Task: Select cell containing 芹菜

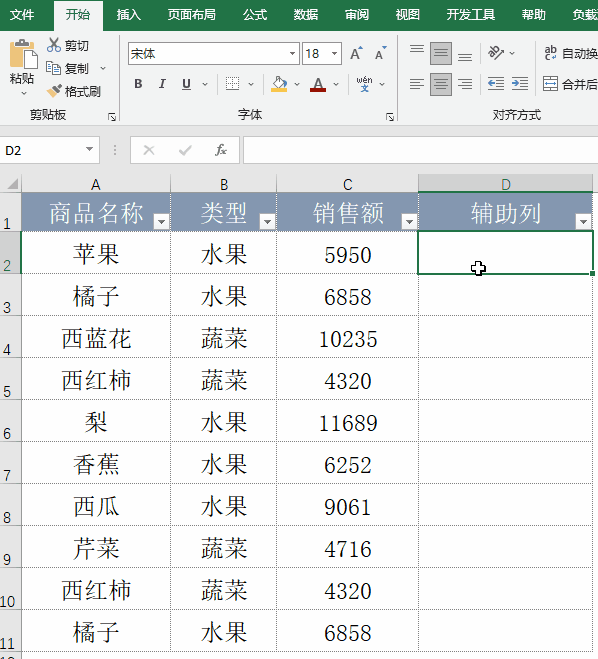Action: [96, 547]
